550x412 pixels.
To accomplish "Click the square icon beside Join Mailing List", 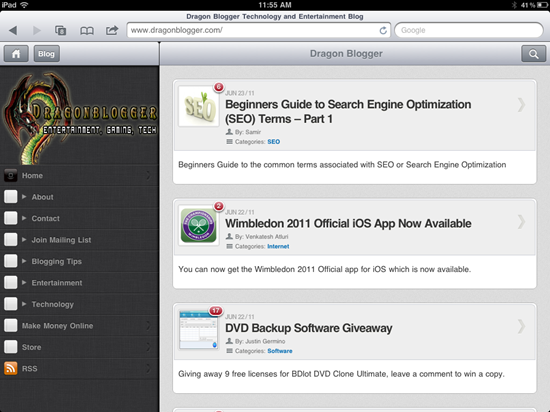I will [x=11, y=240].
